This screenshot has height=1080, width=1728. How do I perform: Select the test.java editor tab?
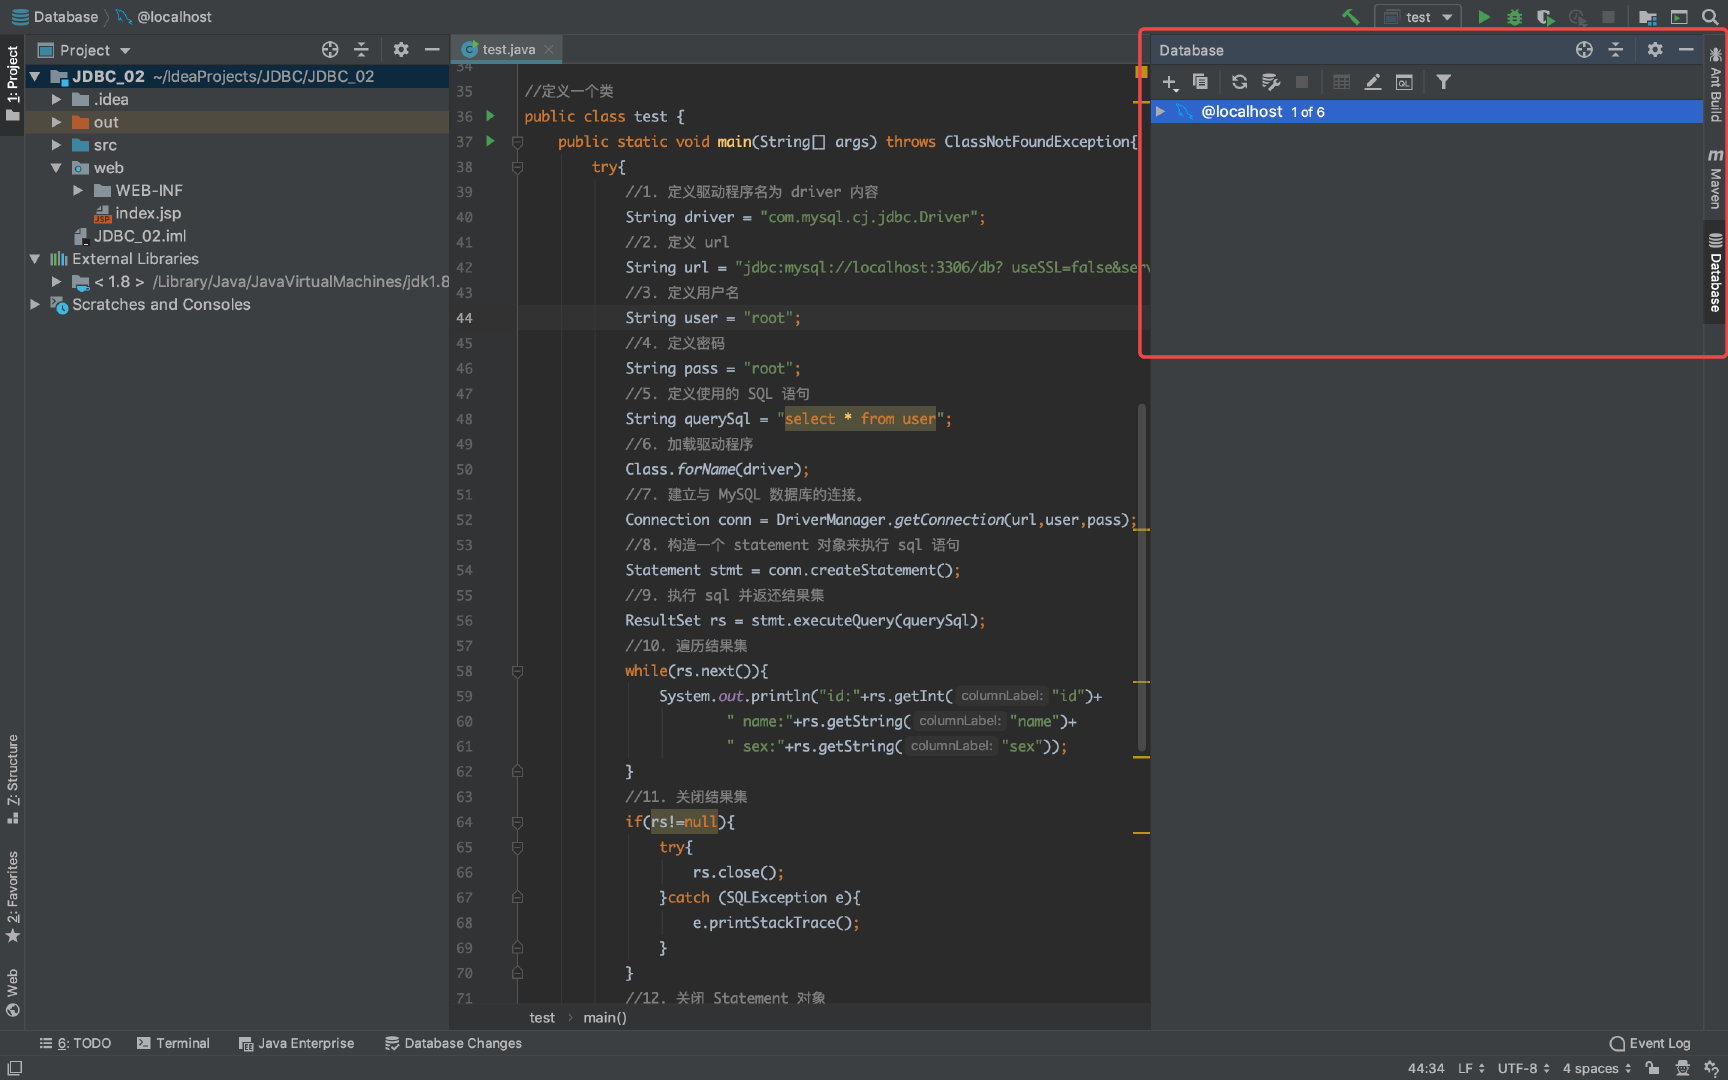click(507, 49)
